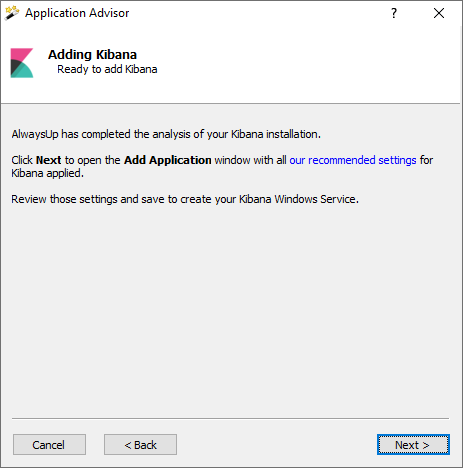Click the bold 'Next' word in instructions

[48, 160]
